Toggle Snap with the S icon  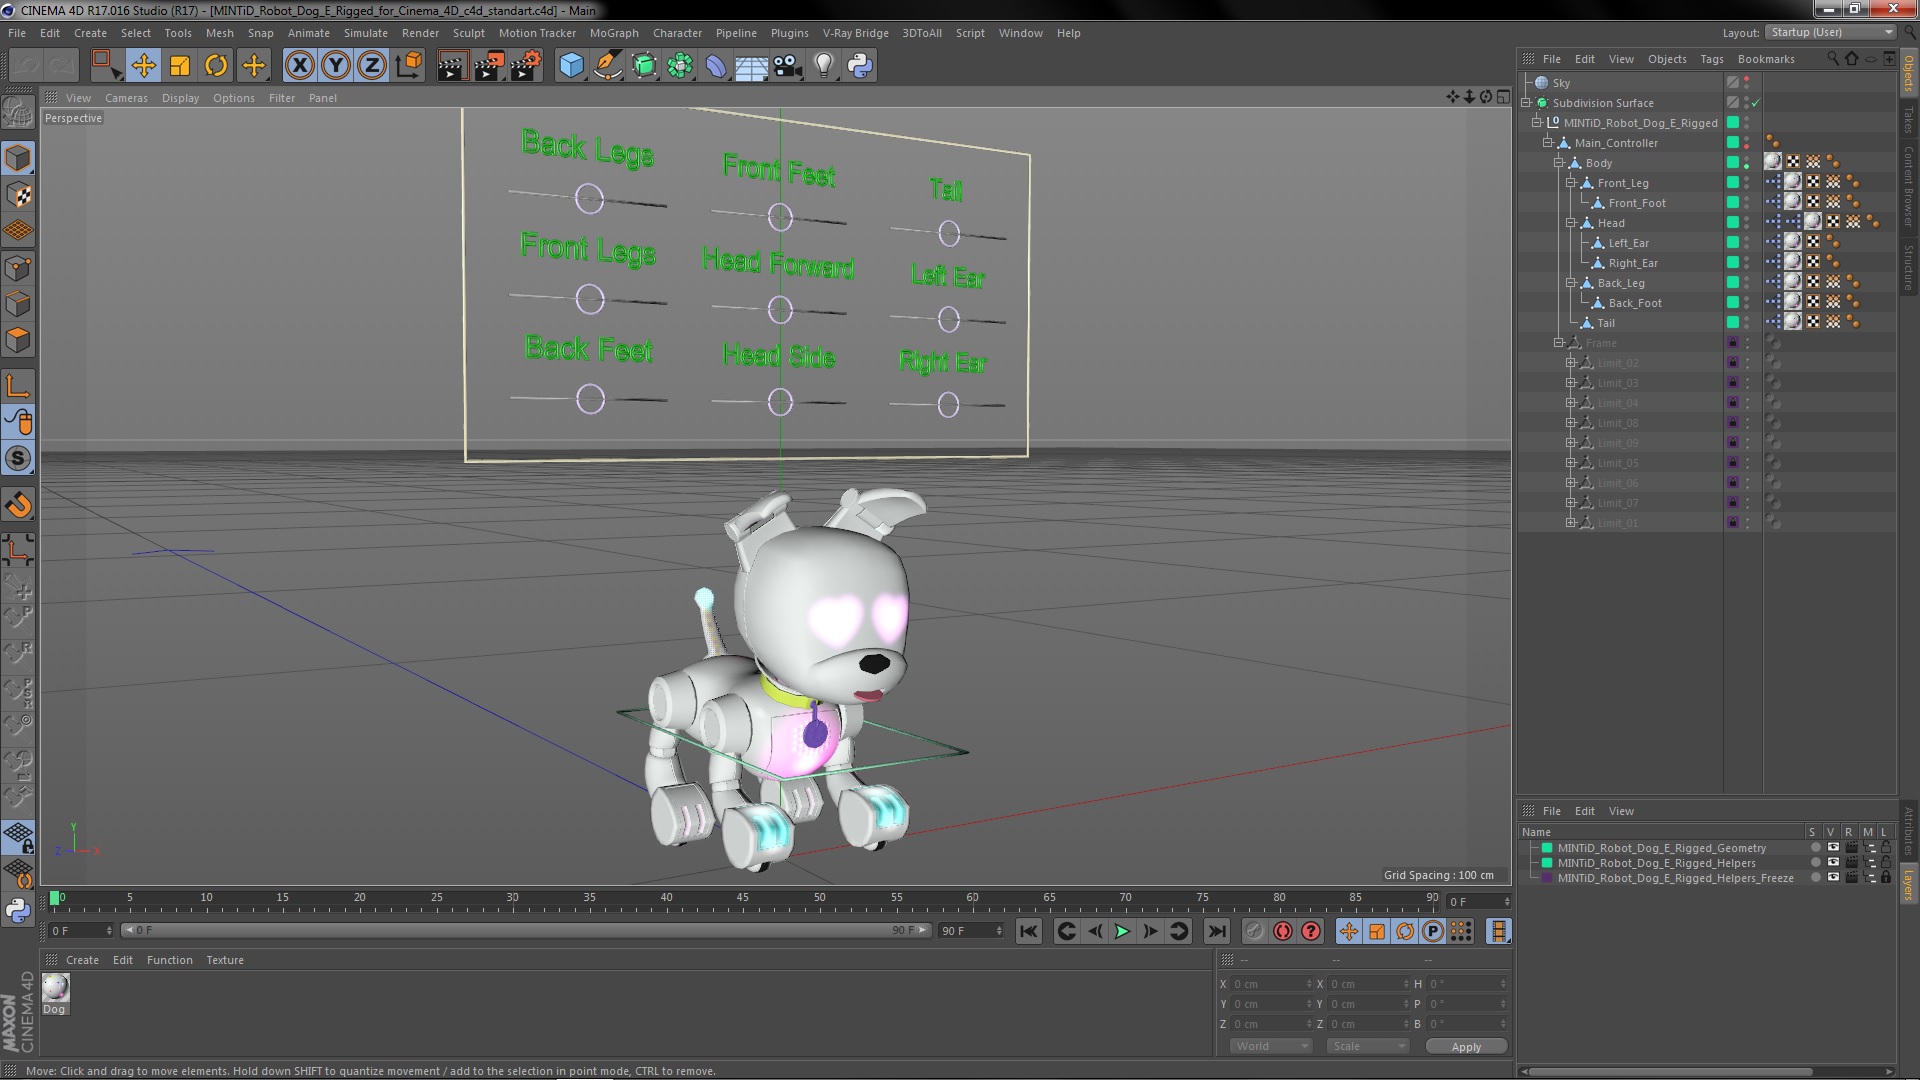click(18, 459)
